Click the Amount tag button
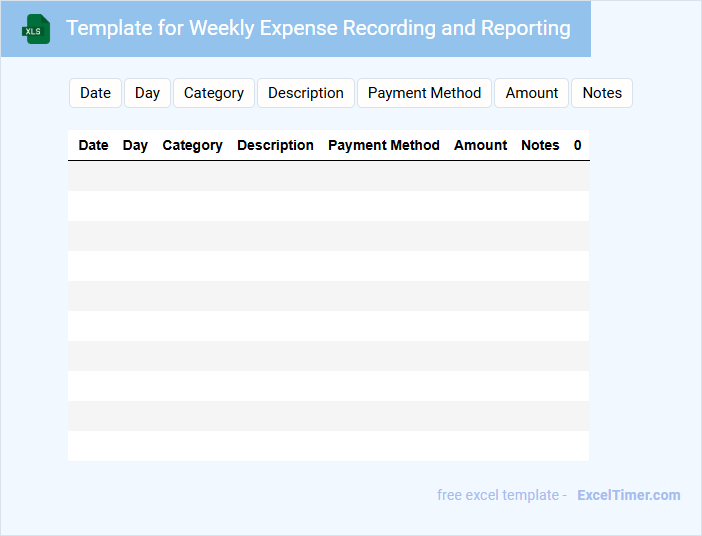The width and height of the screenshot is (702, 536). [x=531, y=93]
